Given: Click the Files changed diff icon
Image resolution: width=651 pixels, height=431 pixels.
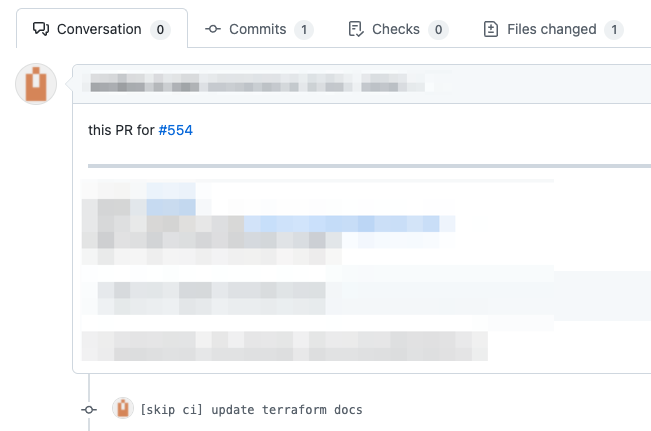Looking at the screenshot, I should click(x=491, y=29).
